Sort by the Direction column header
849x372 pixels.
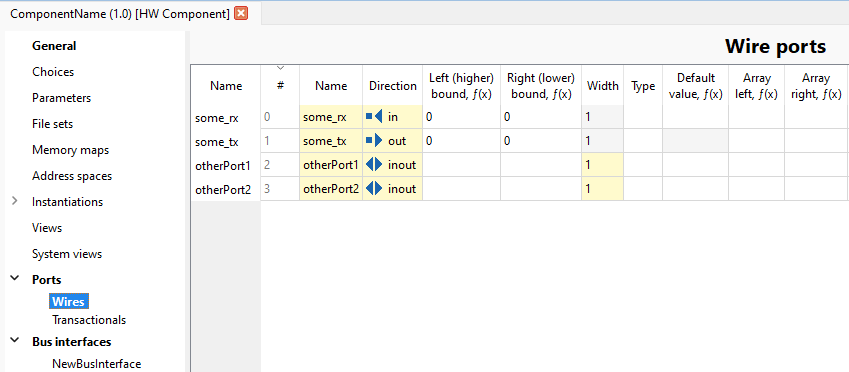point(393,86)
